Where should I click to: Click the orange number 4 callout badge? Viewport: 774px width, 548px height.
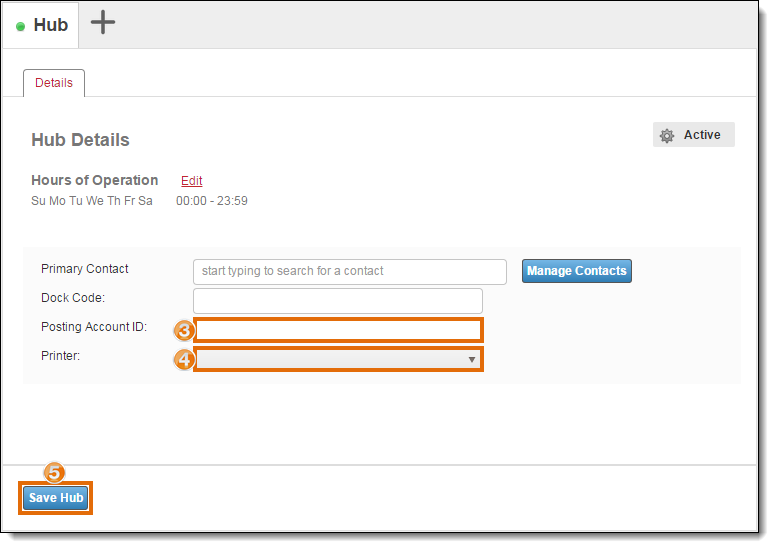[184, 359]
